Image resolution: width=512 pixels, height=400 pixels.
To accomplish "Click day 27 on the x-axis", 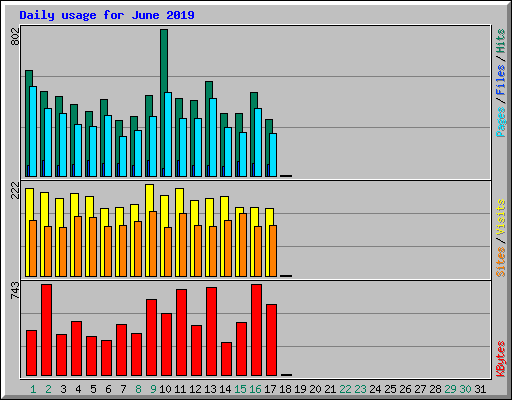I will [x=420, y=389].
